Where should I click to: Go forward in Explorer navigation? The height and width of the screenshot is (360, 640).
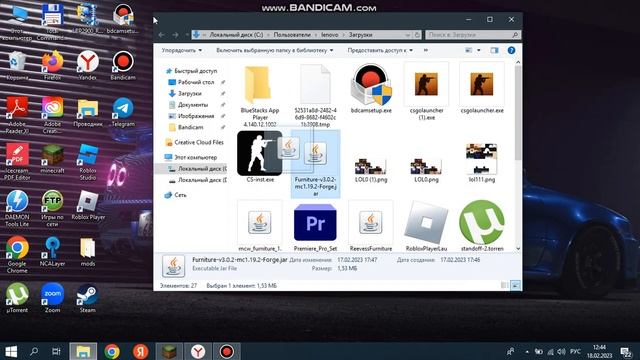click(176, 35)
